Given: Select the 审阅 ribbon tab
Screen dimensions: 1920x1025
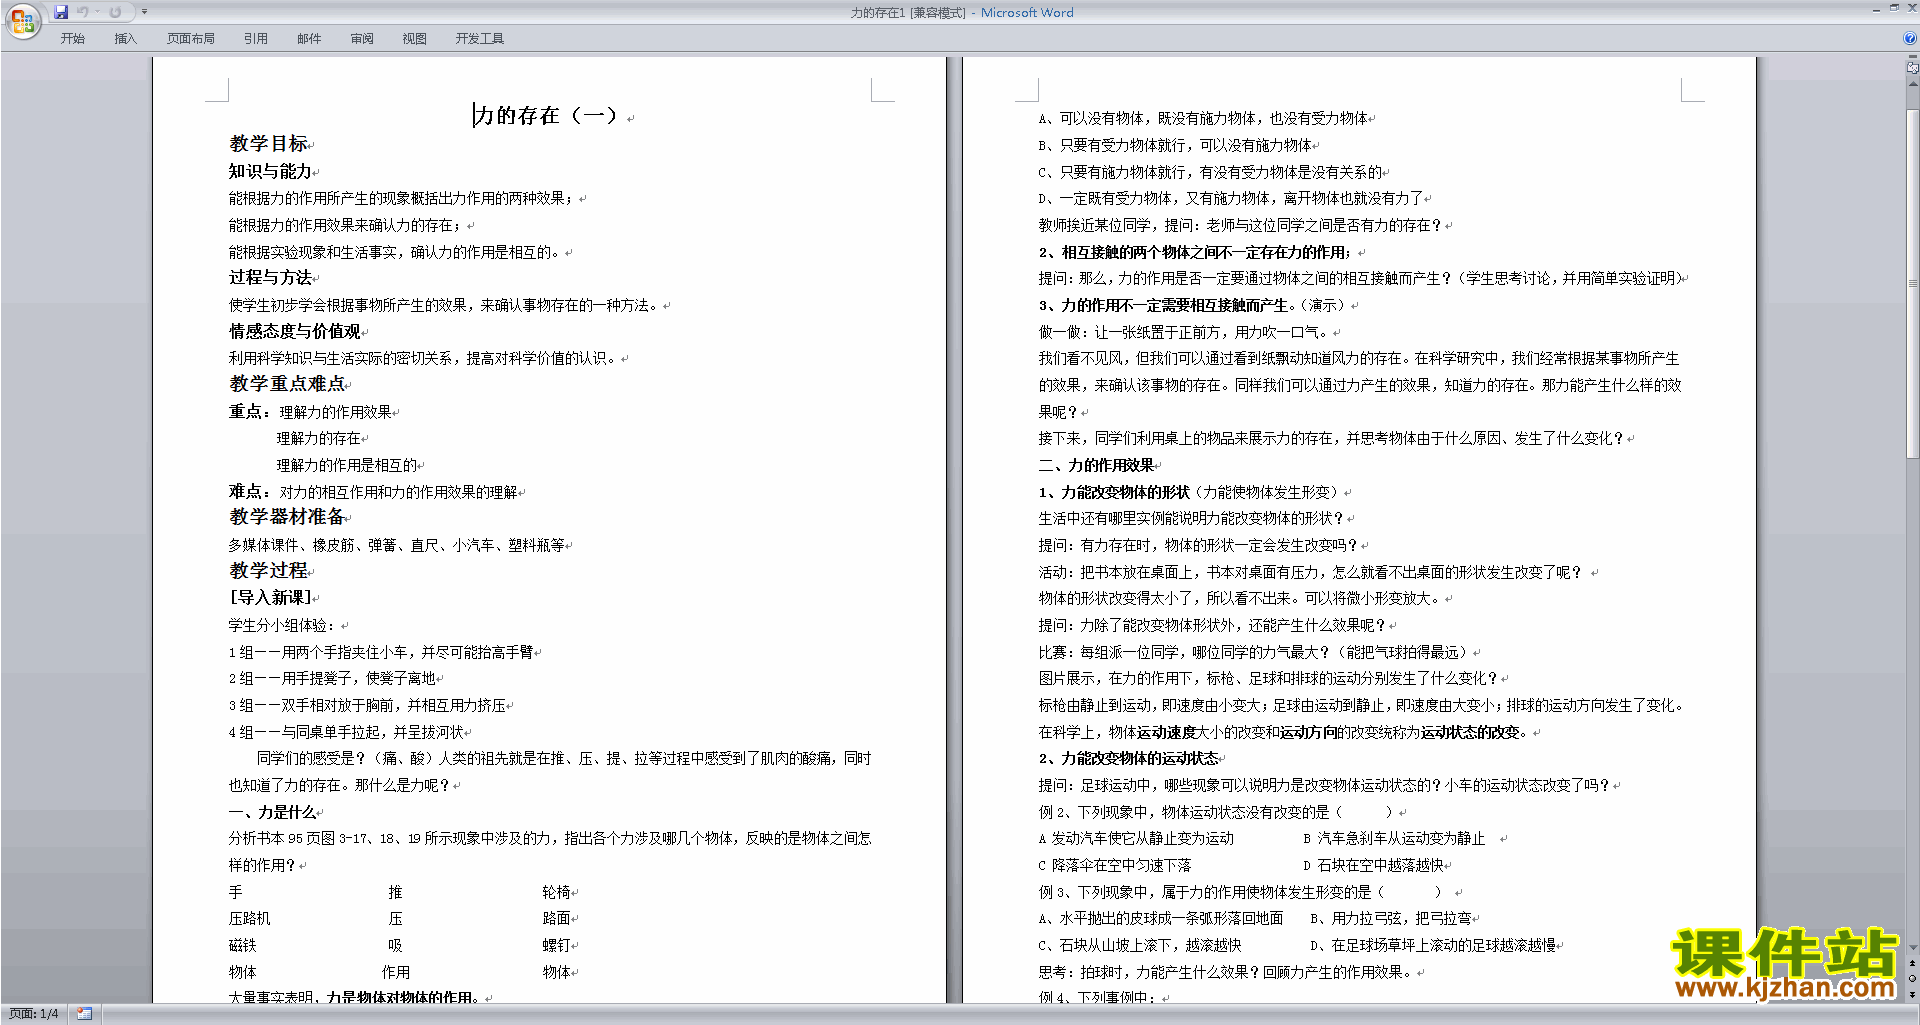Looking at the screenshot, I should click(x=362, y=38).
